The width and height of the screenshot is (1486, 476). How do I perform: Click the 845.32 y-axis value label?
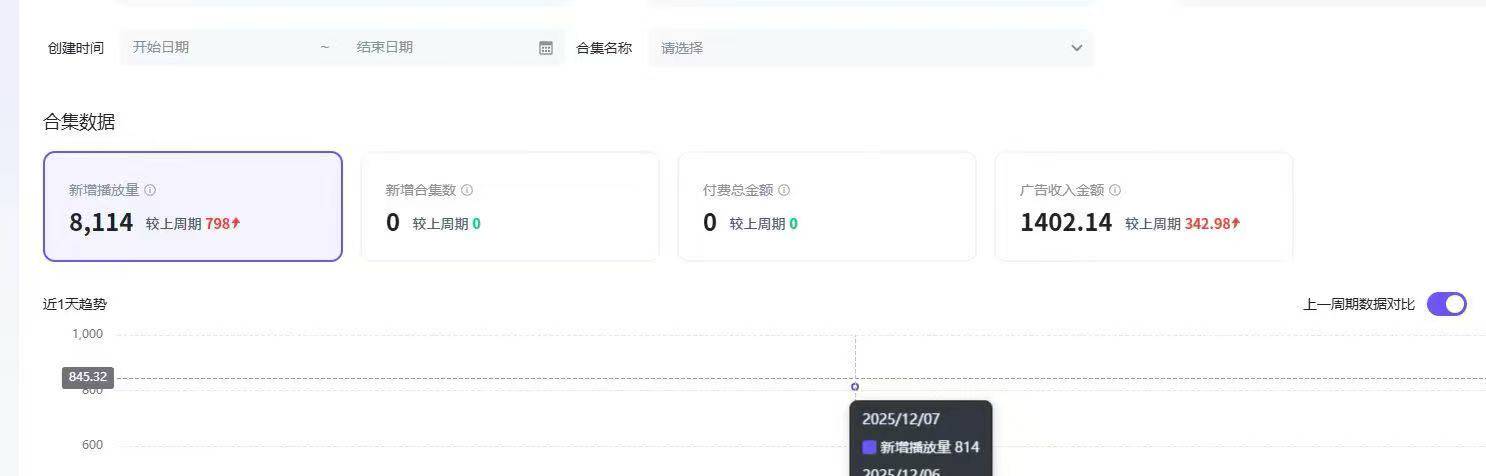(88, 377)
